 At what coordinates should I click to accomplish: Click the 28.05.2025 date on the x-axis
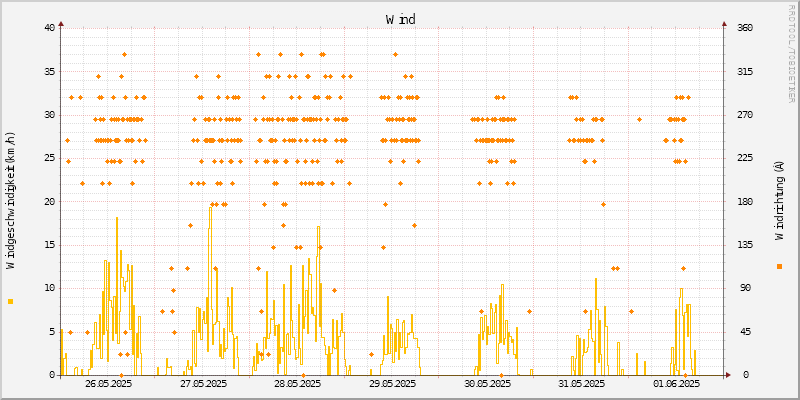(x=297, y=383)
